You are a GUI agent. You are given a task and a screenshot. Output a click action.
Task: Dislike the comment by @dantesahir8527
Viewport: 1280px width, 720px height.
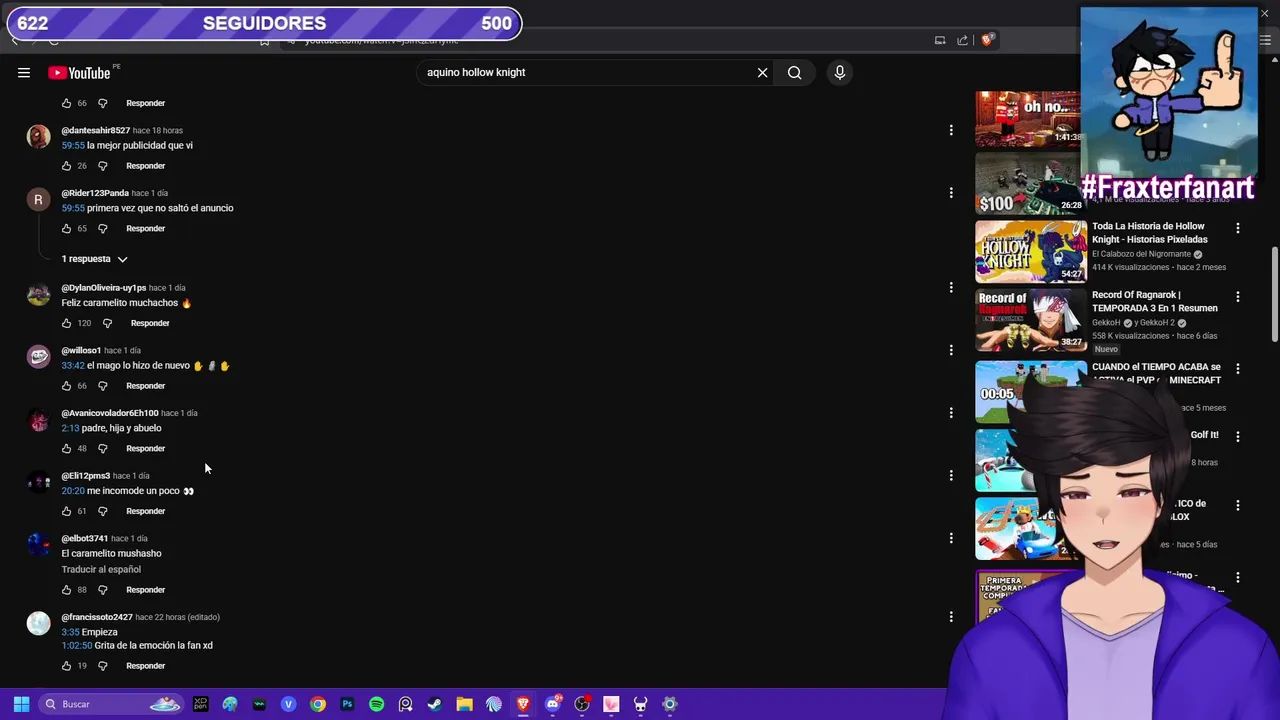[102, 166]
